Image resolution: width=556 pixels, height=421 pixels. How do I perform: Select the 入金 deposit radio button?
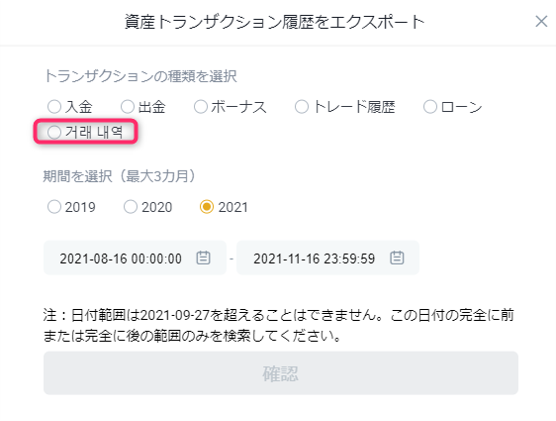coord(54,106)
